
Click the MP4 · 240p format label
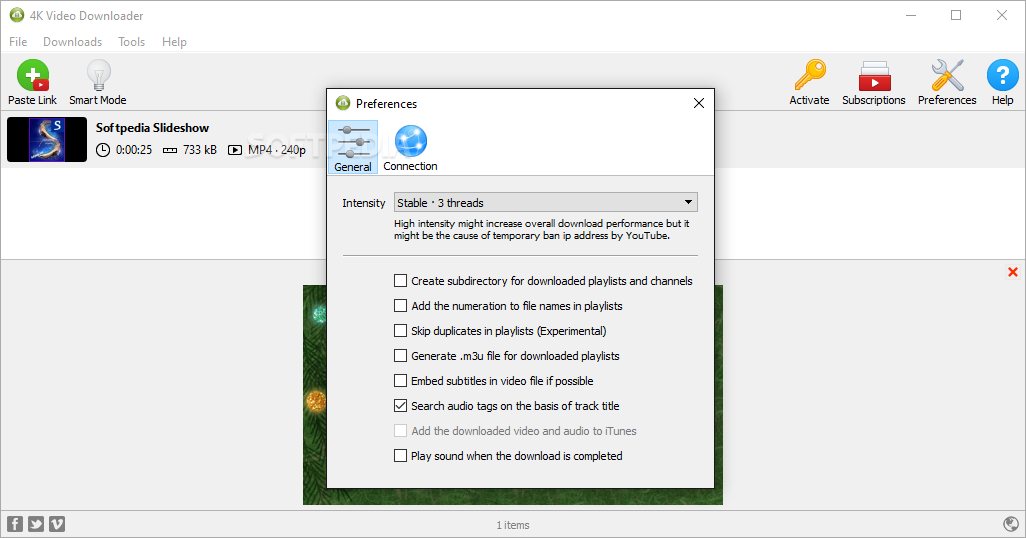tap(277, 150)
